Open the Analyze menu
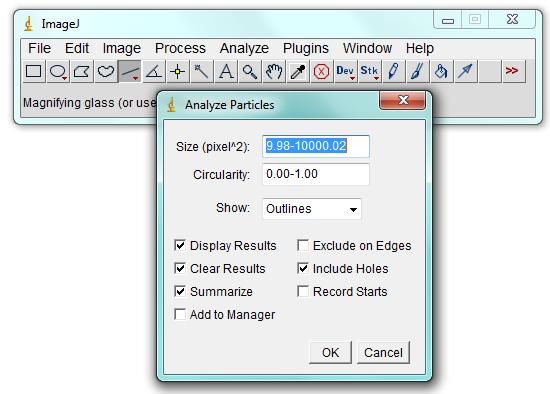The width and height of the screenshot is (550, 394). pos(244,48)
